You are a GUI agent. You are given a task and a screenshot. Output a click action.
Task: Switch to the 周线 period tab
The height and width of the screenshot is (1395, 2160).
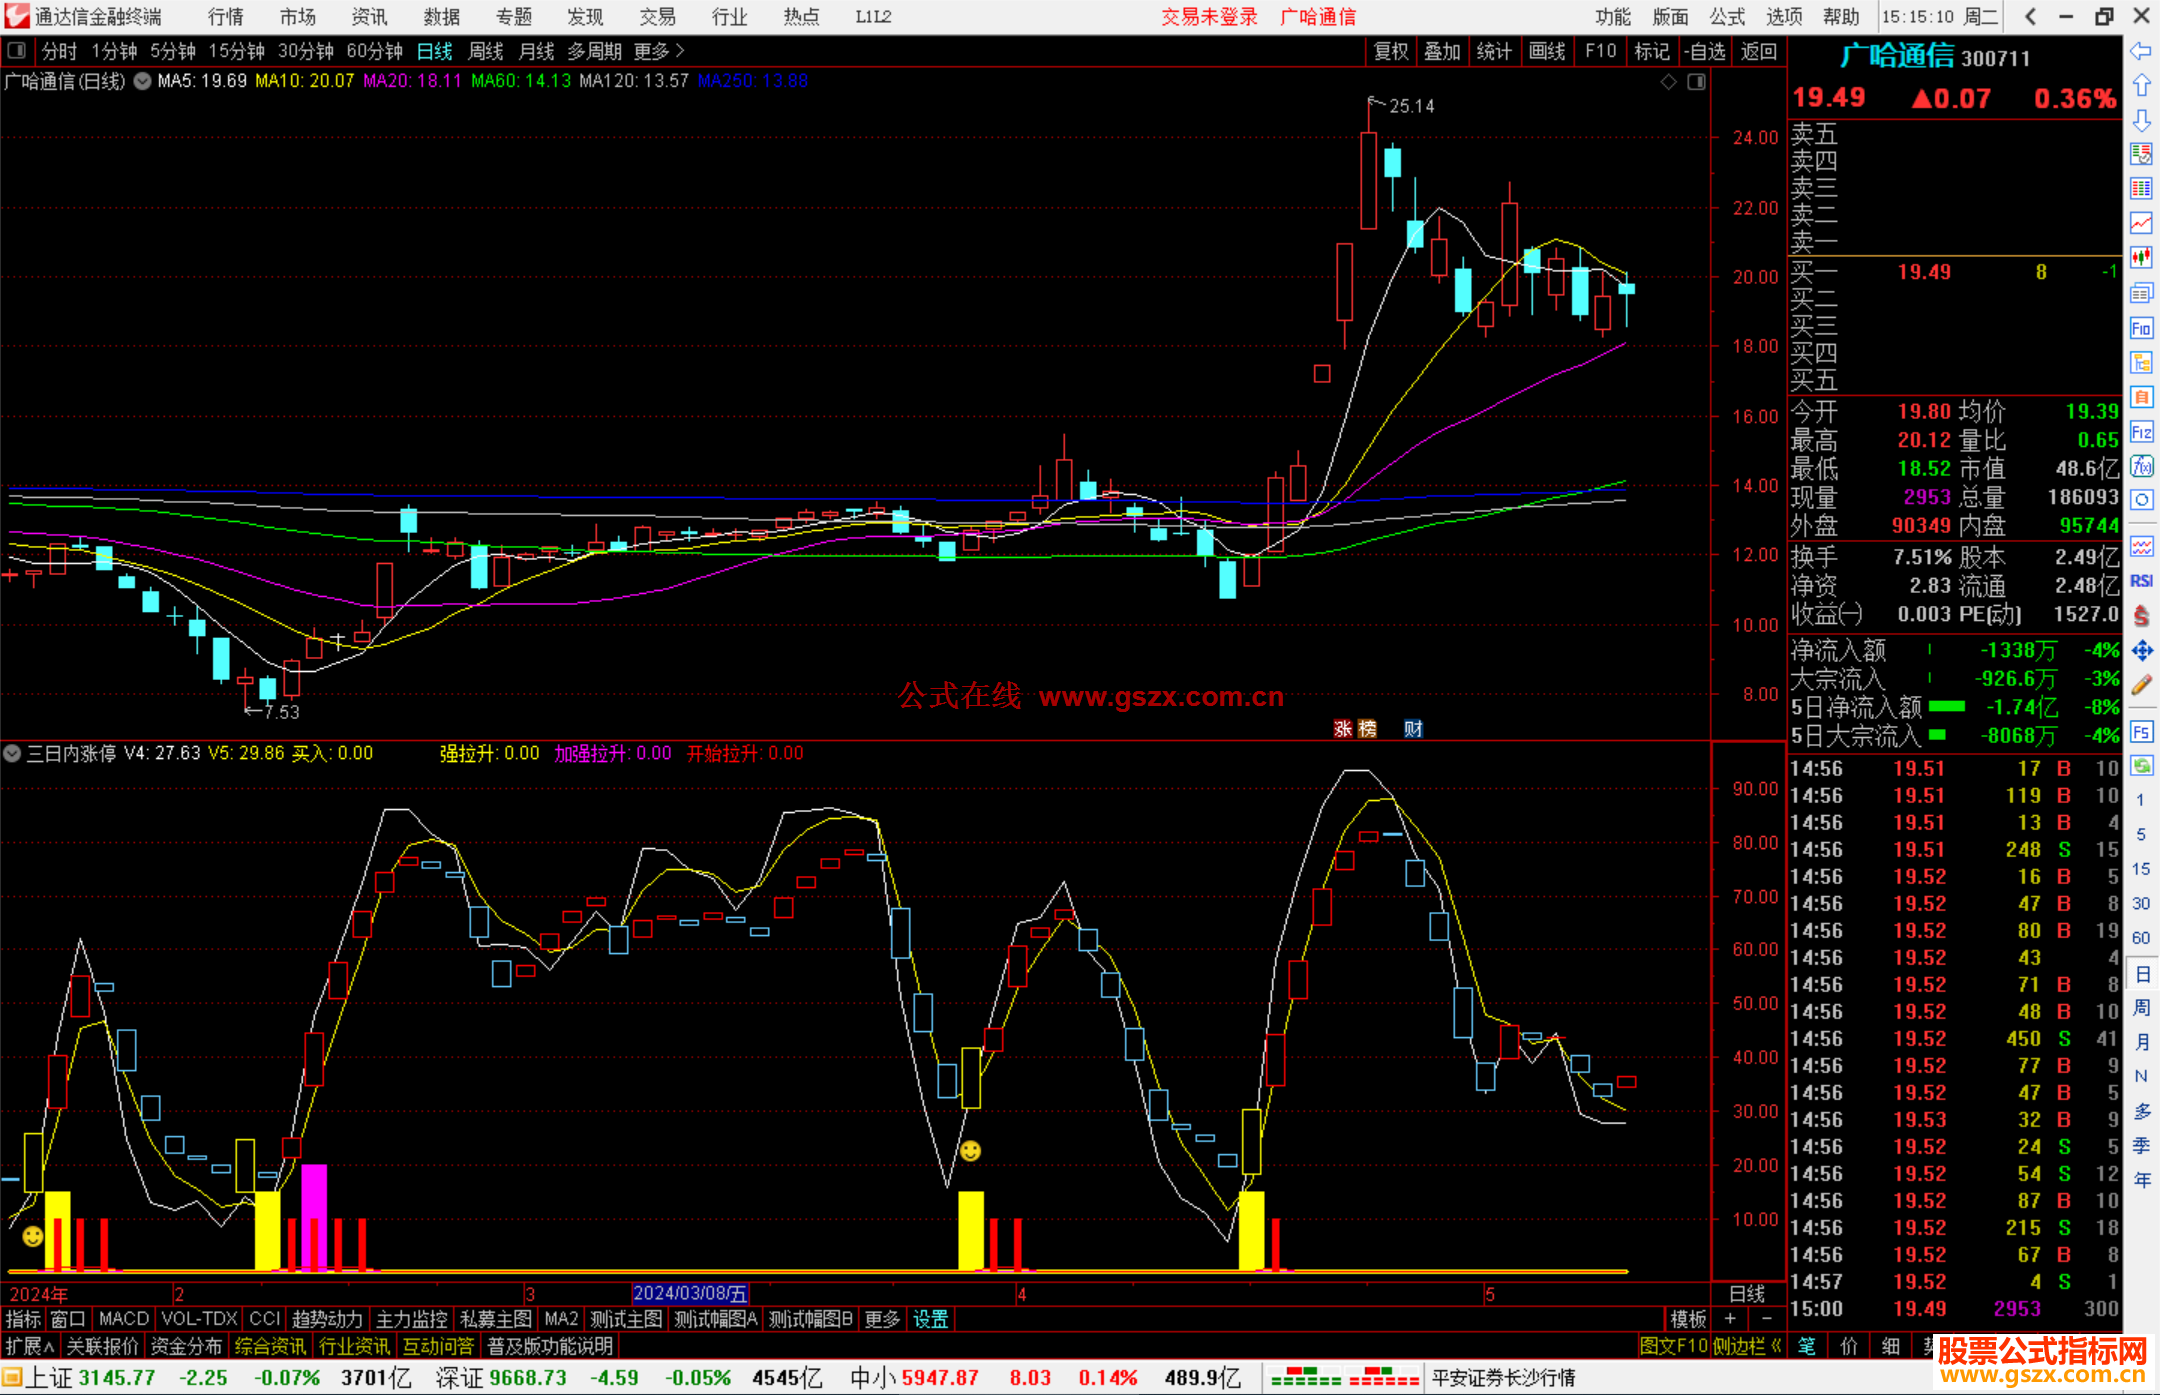(x=485, y=51)
